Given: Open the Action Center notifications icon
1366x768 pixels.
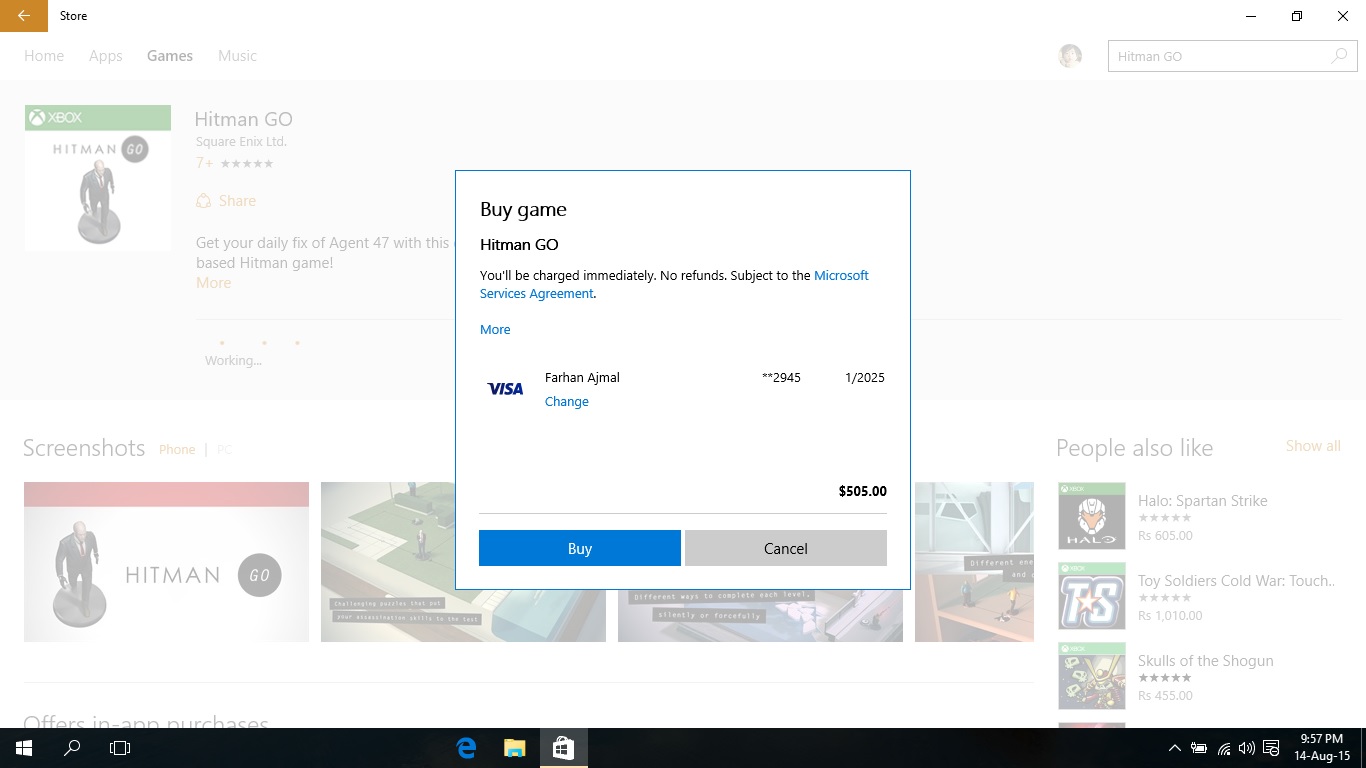Looking at the screenshot, I should click(x=1271, y=748).
